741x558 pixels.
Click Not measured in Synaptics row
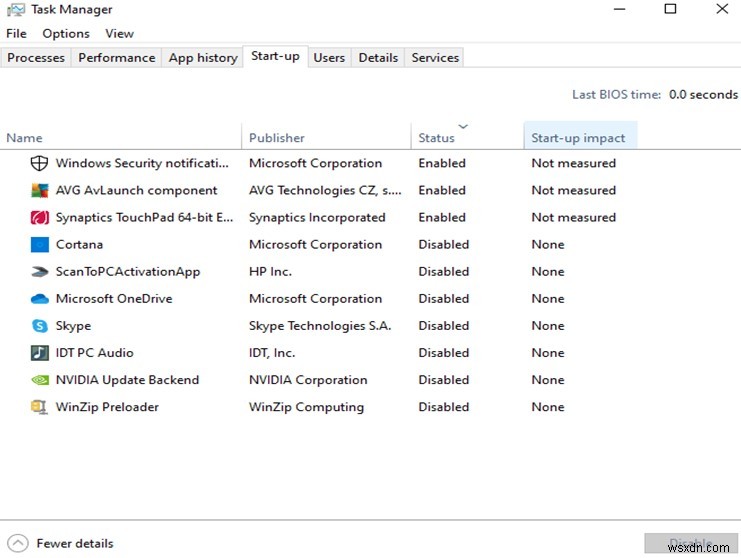click(x=573, y=217)
